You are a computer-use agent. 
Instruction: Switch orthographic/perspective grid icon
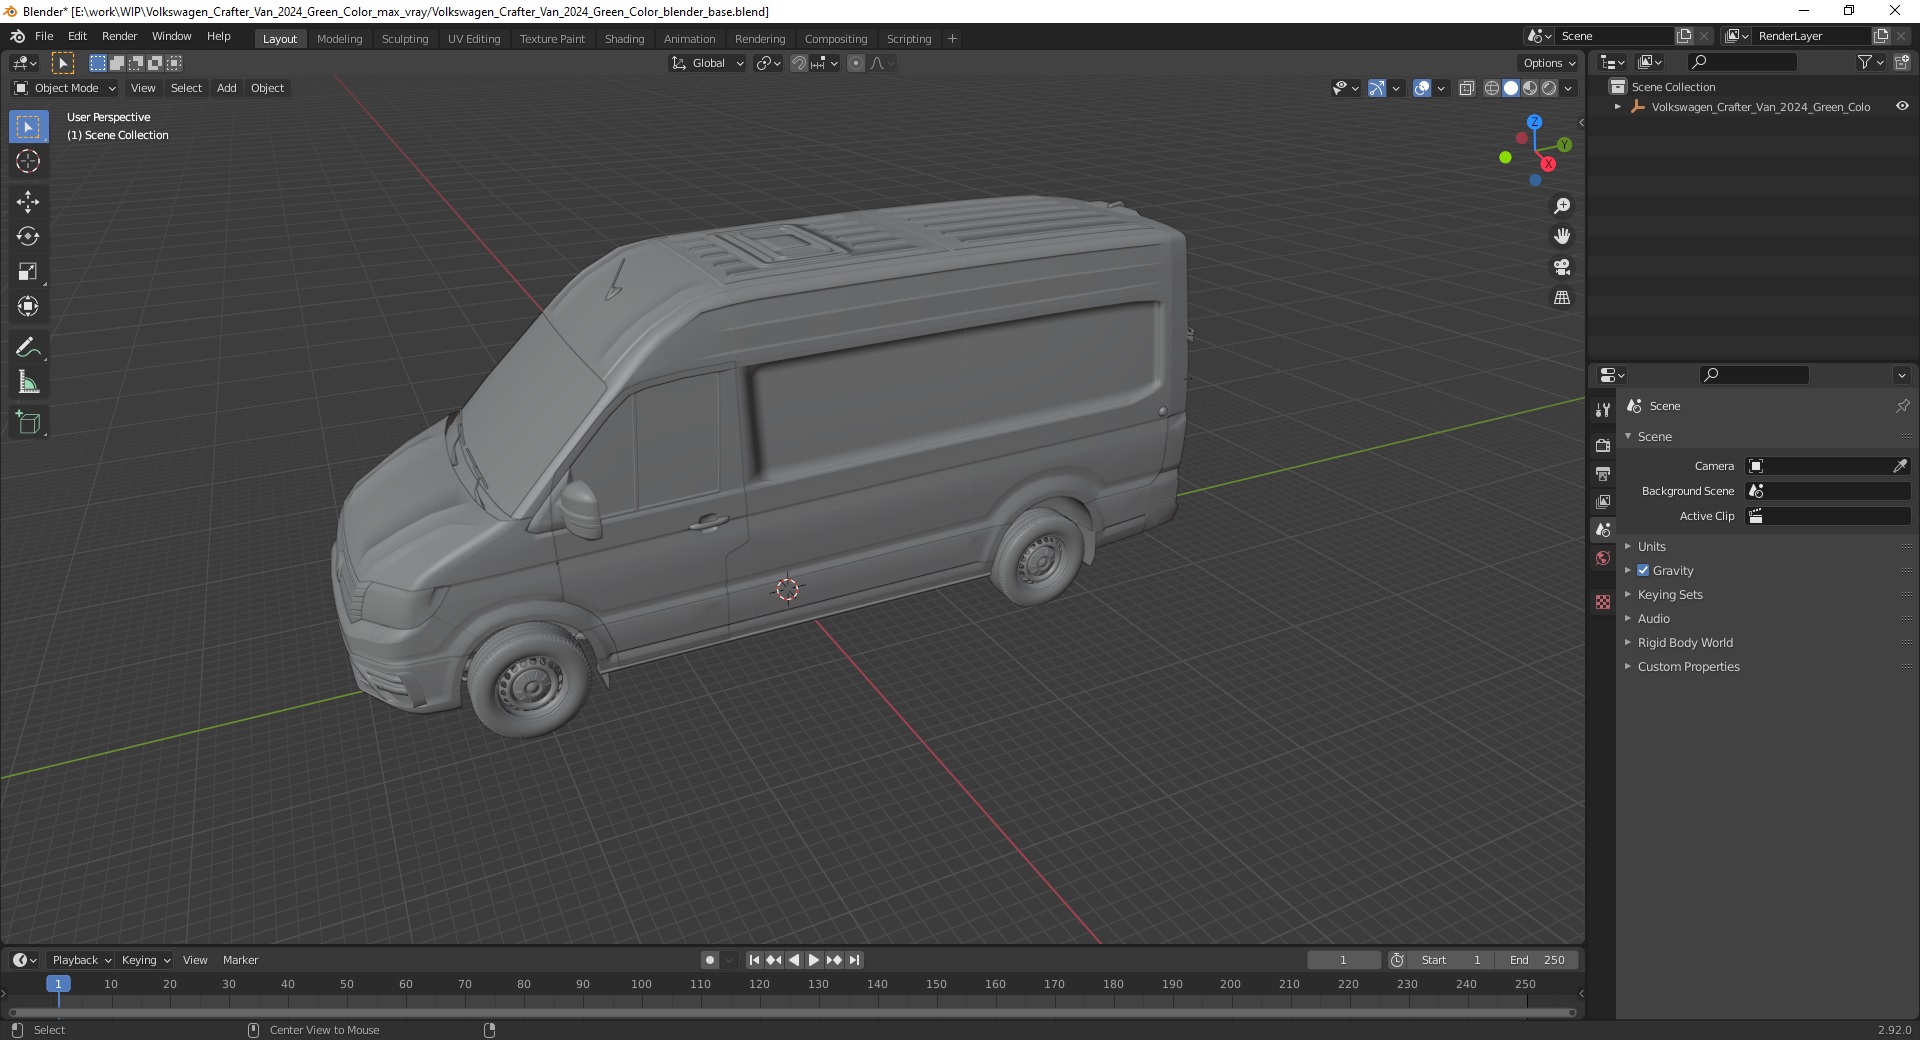(x=1561, y=298)
